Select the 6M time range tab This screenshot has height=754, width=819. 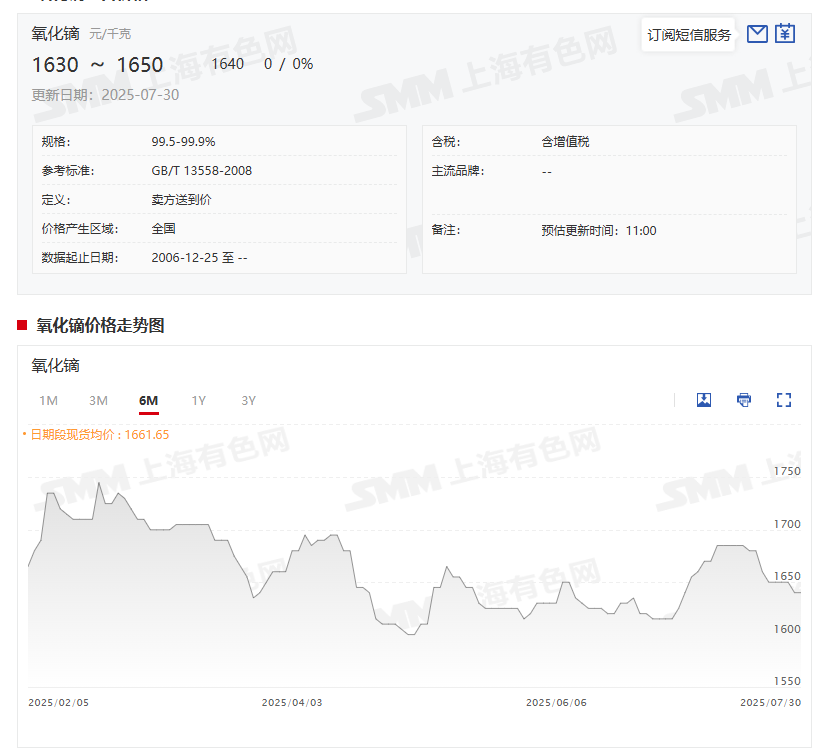(x=148, y=401)
